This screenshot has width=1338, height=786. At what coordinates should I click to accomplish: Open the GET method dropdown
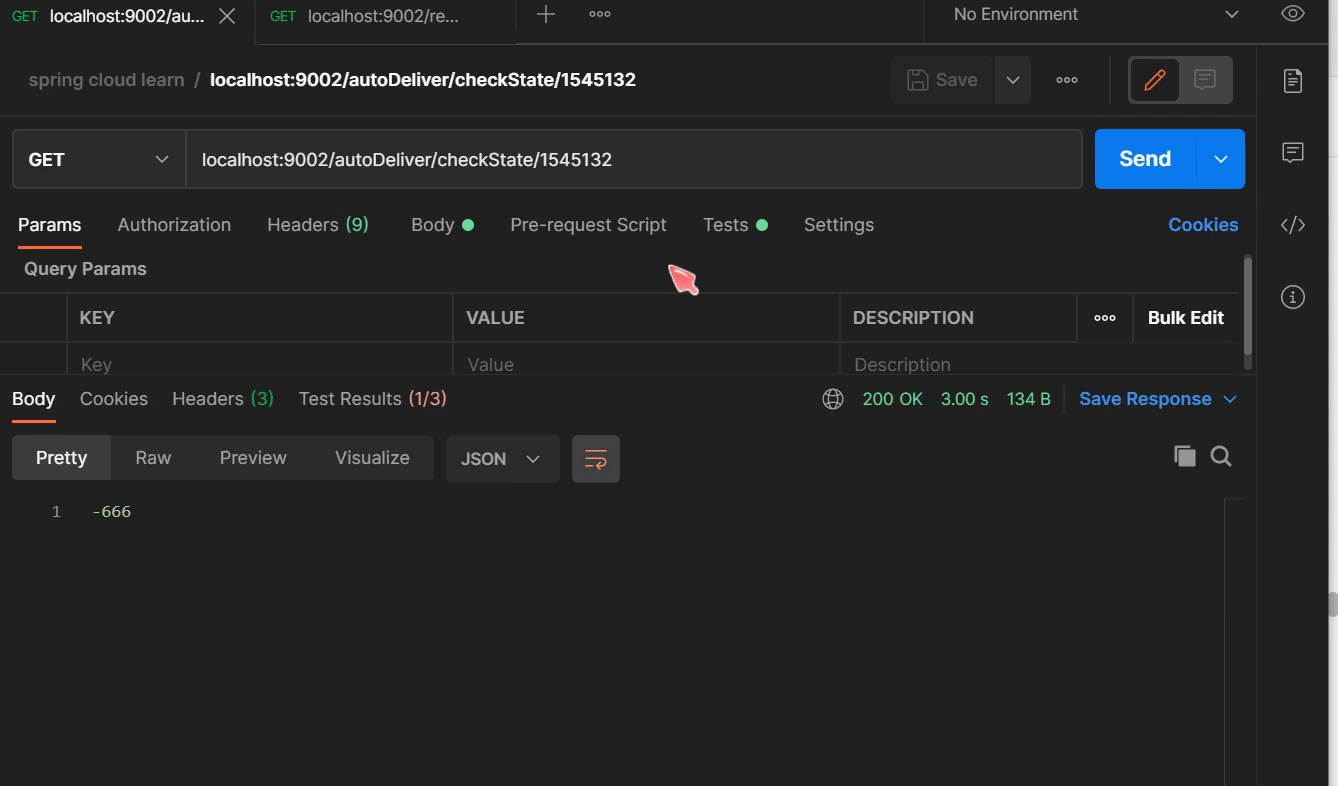pos(99,159)
